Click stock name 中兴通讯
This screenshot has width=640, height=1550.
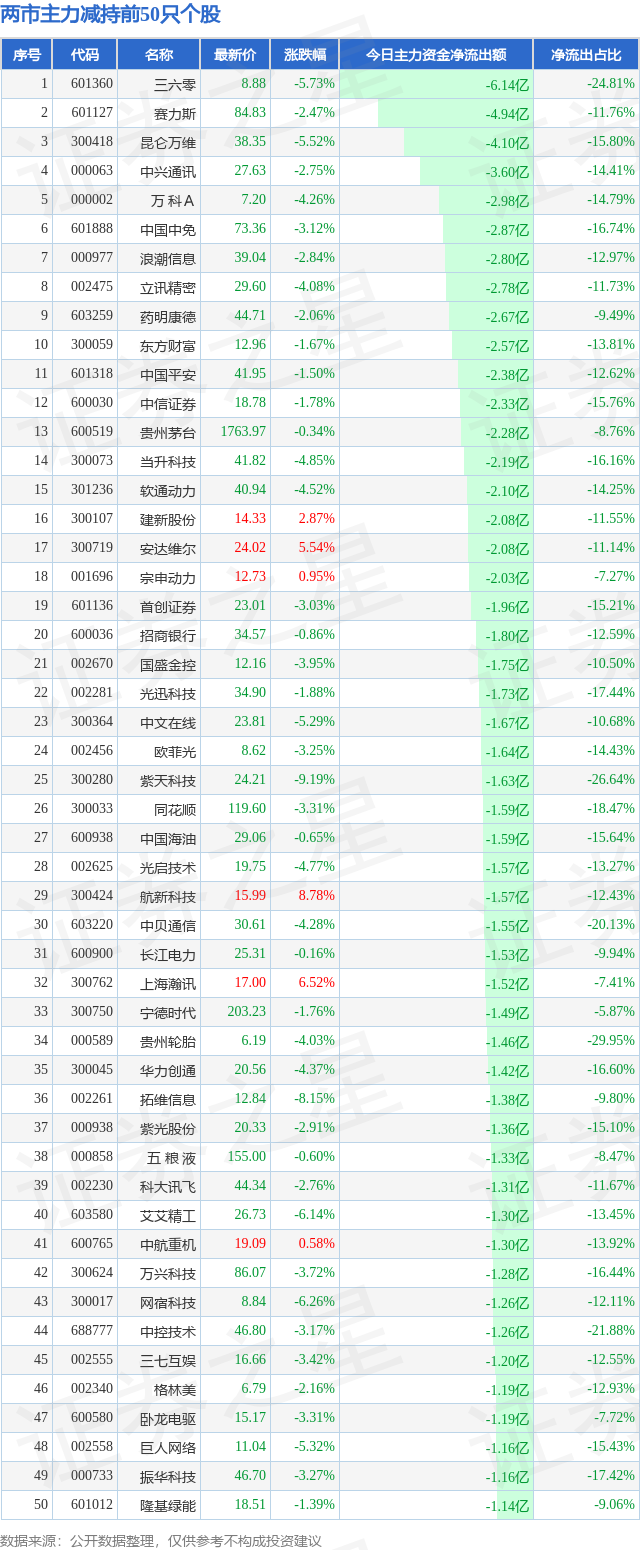click(168, 171)
